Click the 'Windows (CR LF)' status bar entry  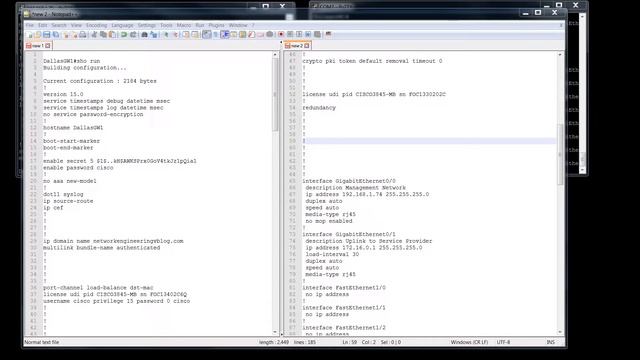coord(469,342)
